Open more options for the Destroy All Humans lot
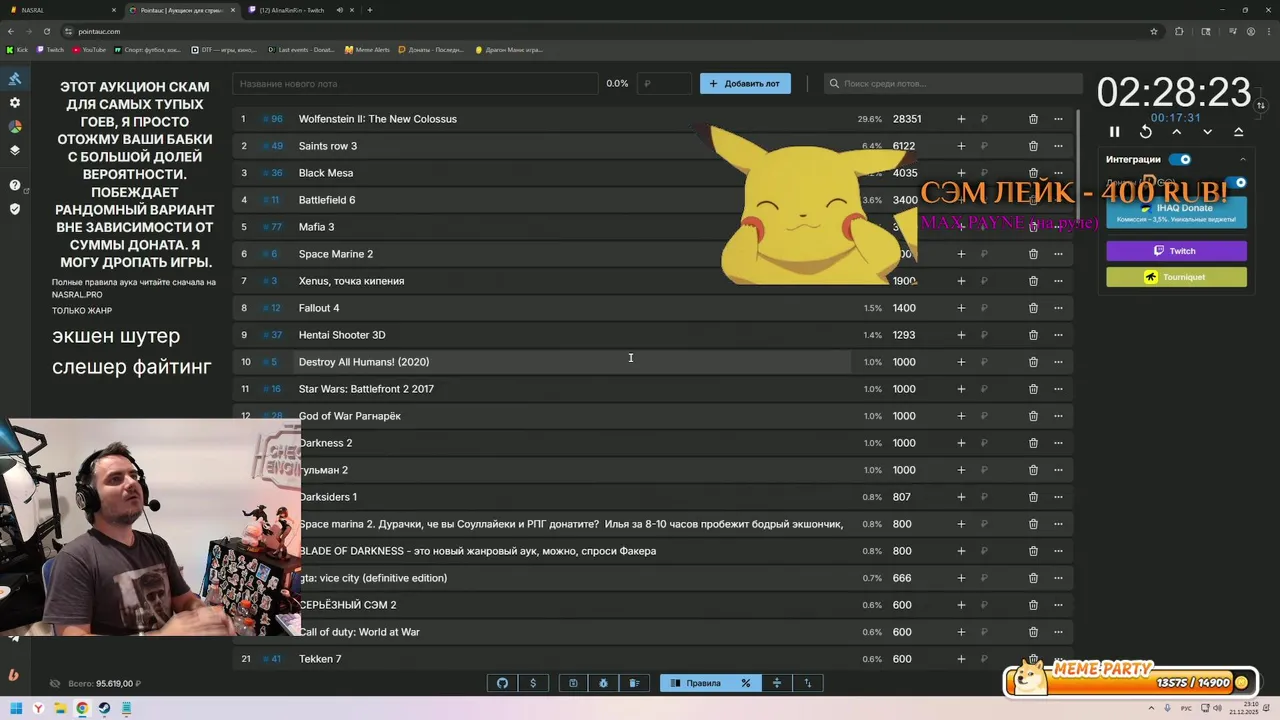The height and width of the screenshot is (720, 1280). pos(1058,362)
